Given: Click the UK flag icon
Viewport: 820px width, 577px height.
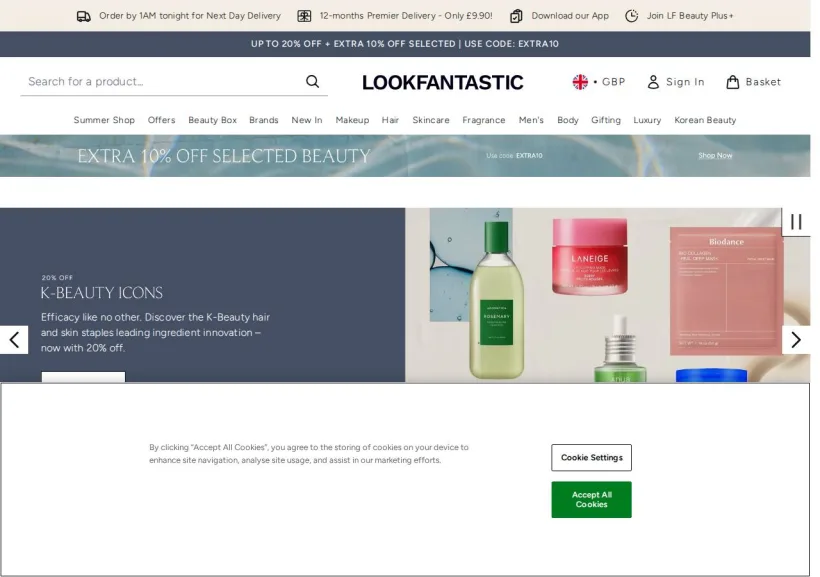Looking at the screenshot, I should tap(580, 82).
